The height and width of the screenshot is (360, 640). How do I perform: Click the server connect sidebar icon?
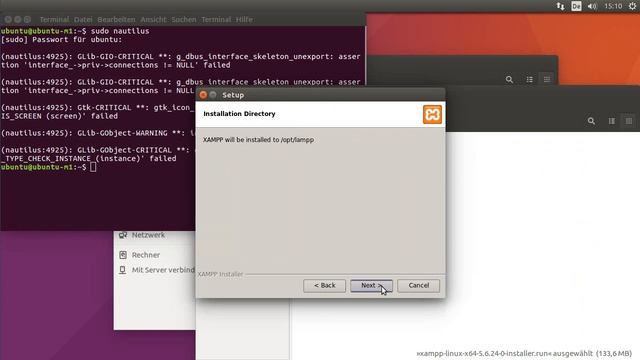tap(122, 270)
